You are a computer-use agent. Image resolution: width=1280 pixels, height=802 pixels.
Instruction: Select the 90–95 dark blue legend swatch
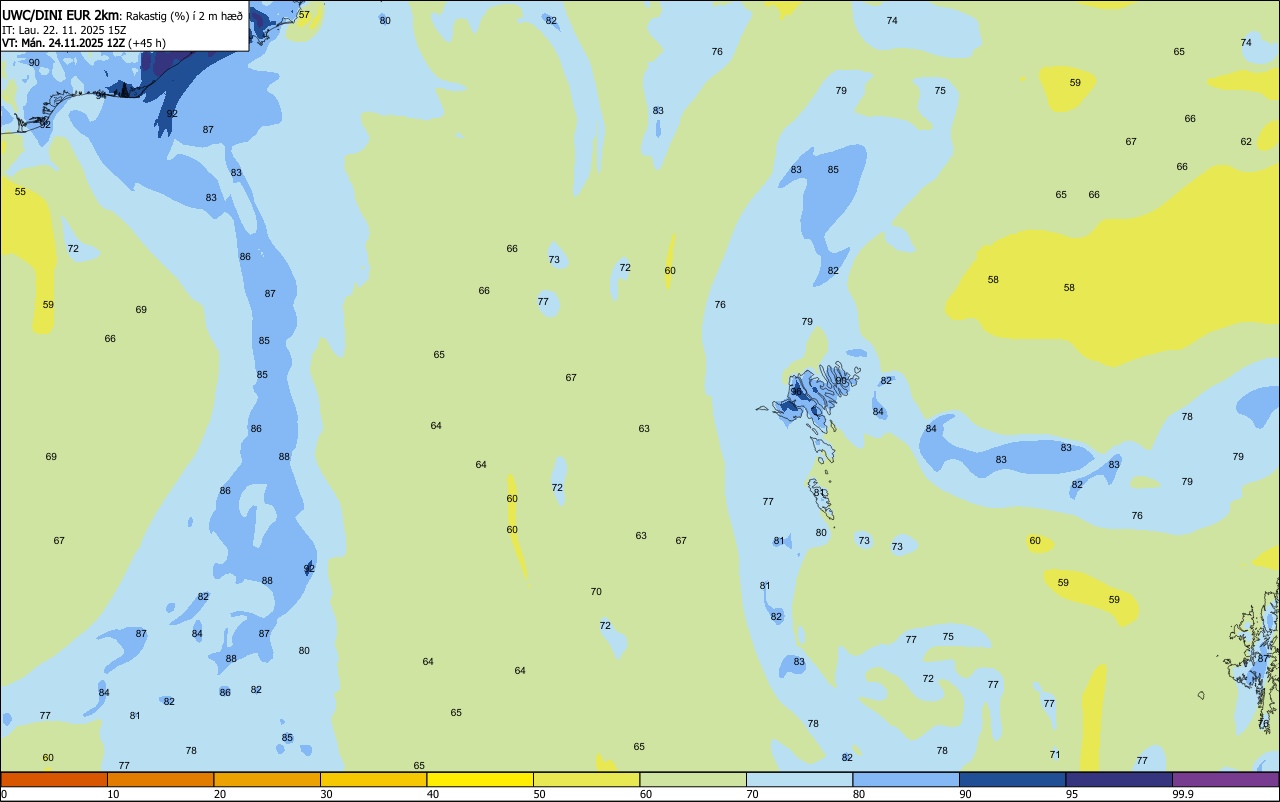tap(1012, 779)
